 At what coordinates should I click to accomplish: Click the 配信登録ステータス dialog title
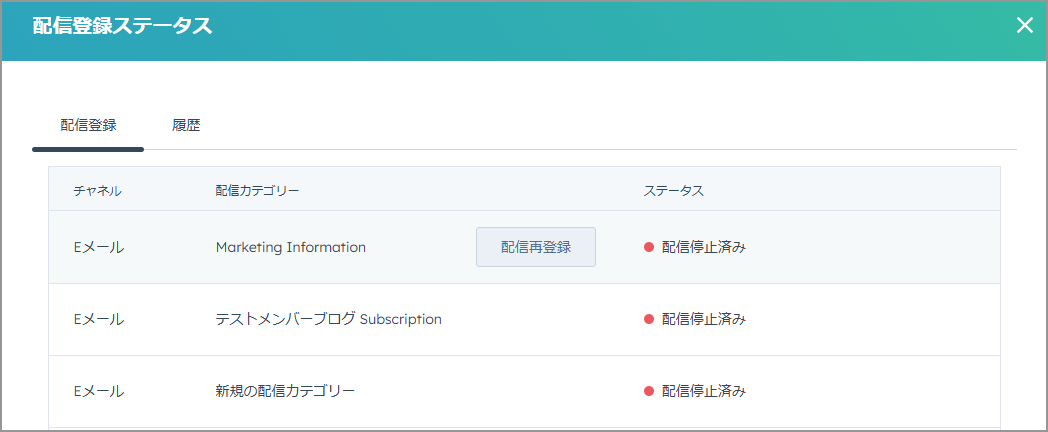[122, 26]
